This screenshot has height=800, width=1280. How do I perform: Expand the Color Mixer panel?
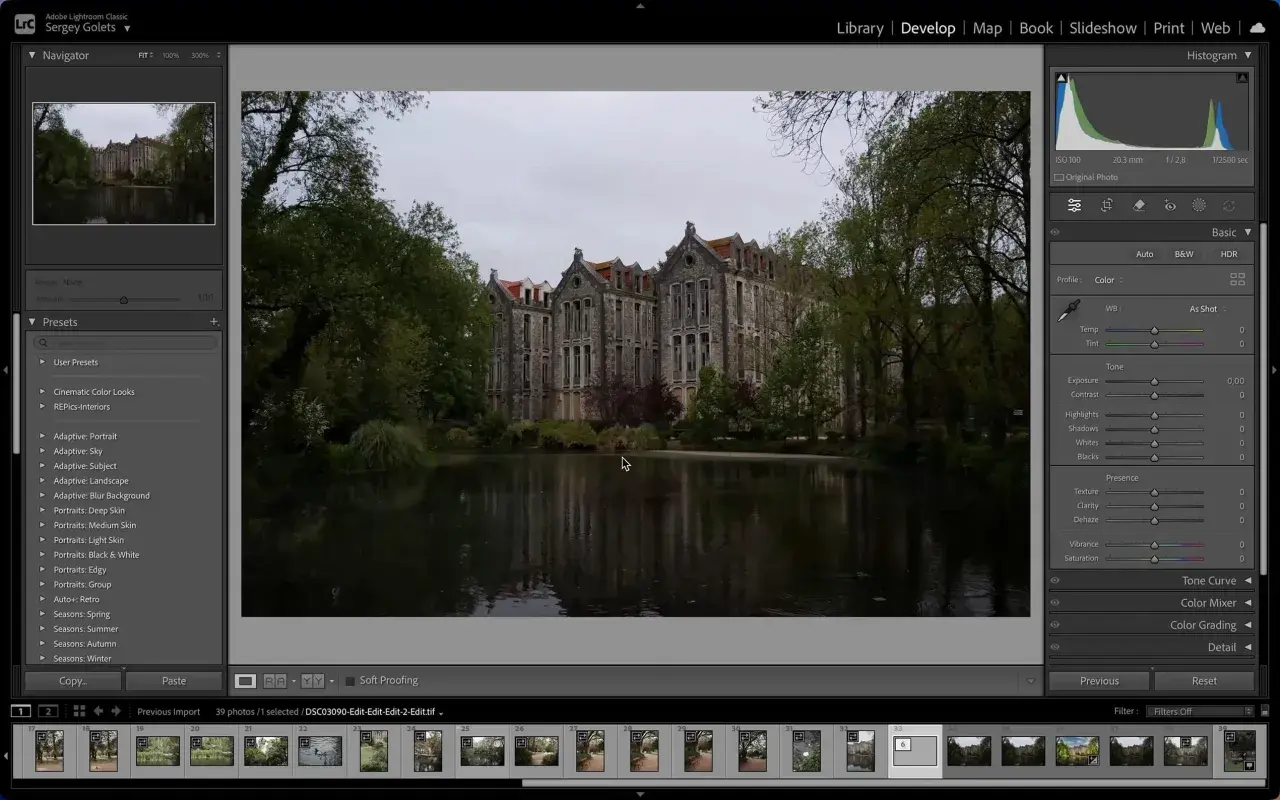click(x=1248, y=603)
